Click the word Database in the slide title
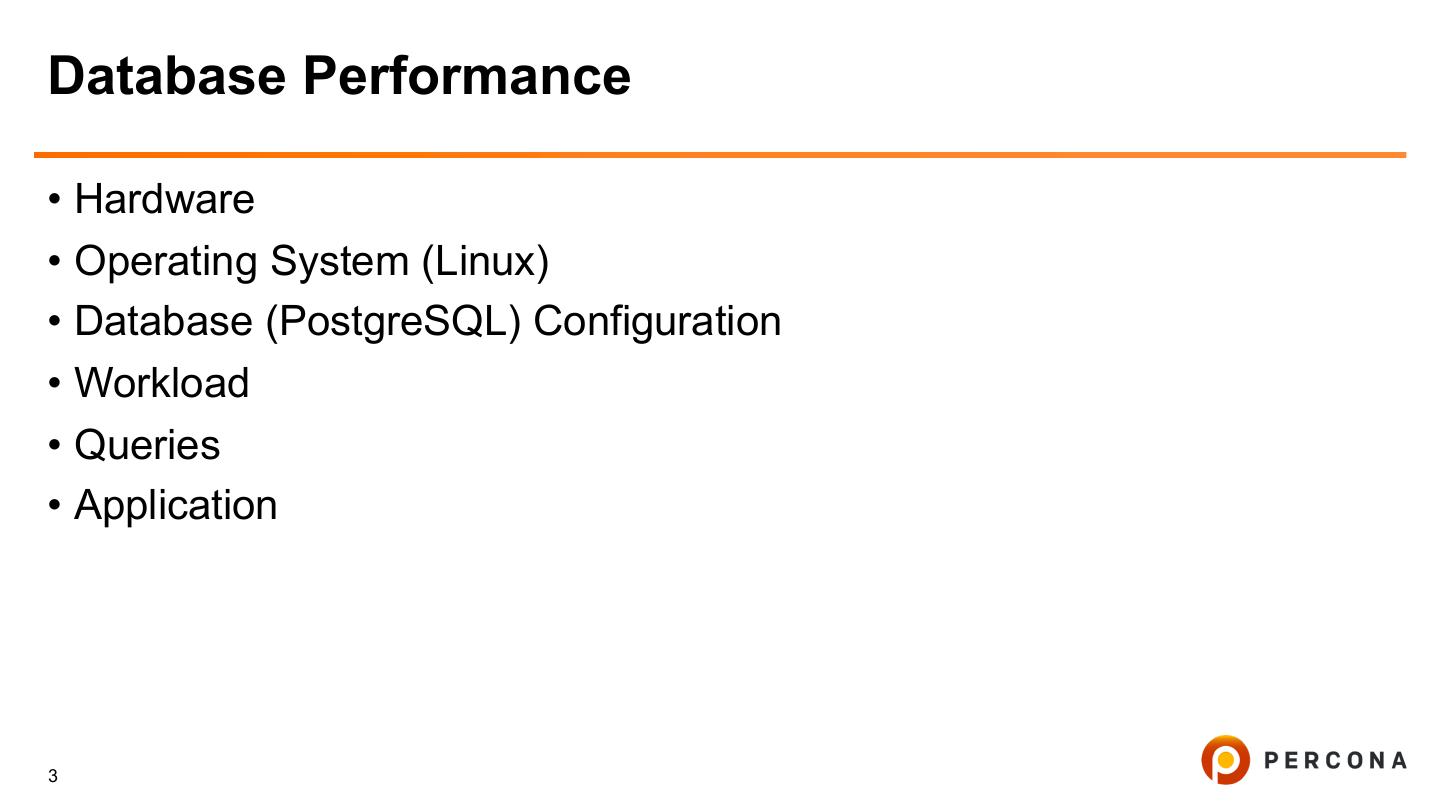This screenshot has height=810, width=1440. 167,76
